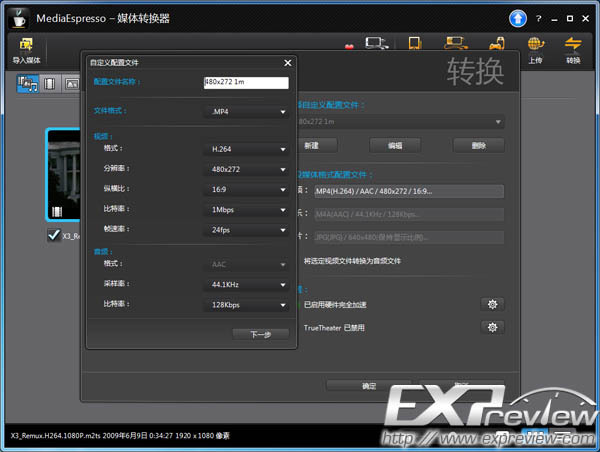Toggle checkbox under the video thumbnail
Viewport: 600px width, 452px height.
coord(55,236)
